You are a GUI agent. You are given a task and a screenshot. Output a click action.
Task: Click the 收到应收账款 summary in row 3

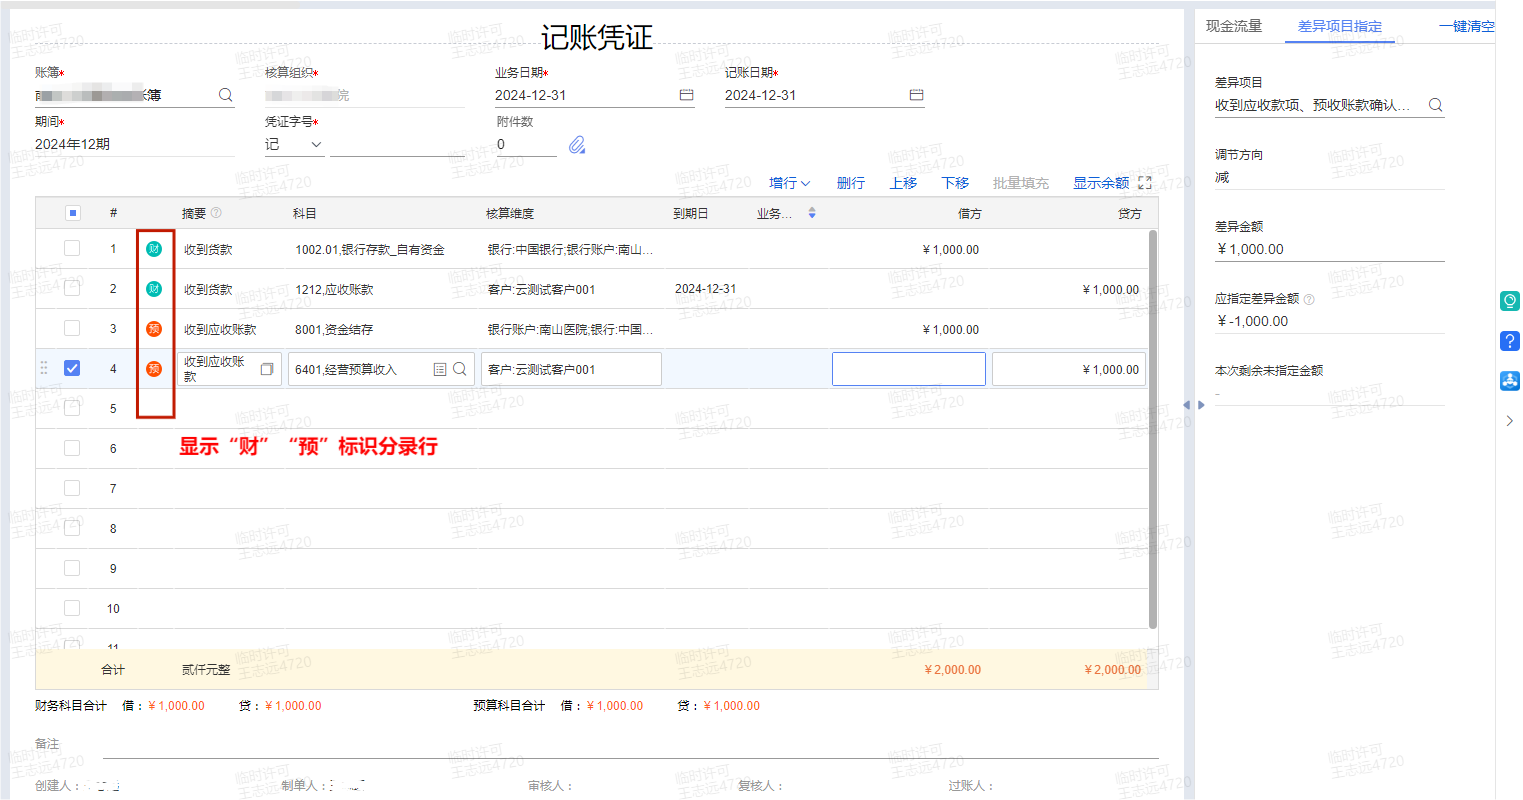click(220, 330)
